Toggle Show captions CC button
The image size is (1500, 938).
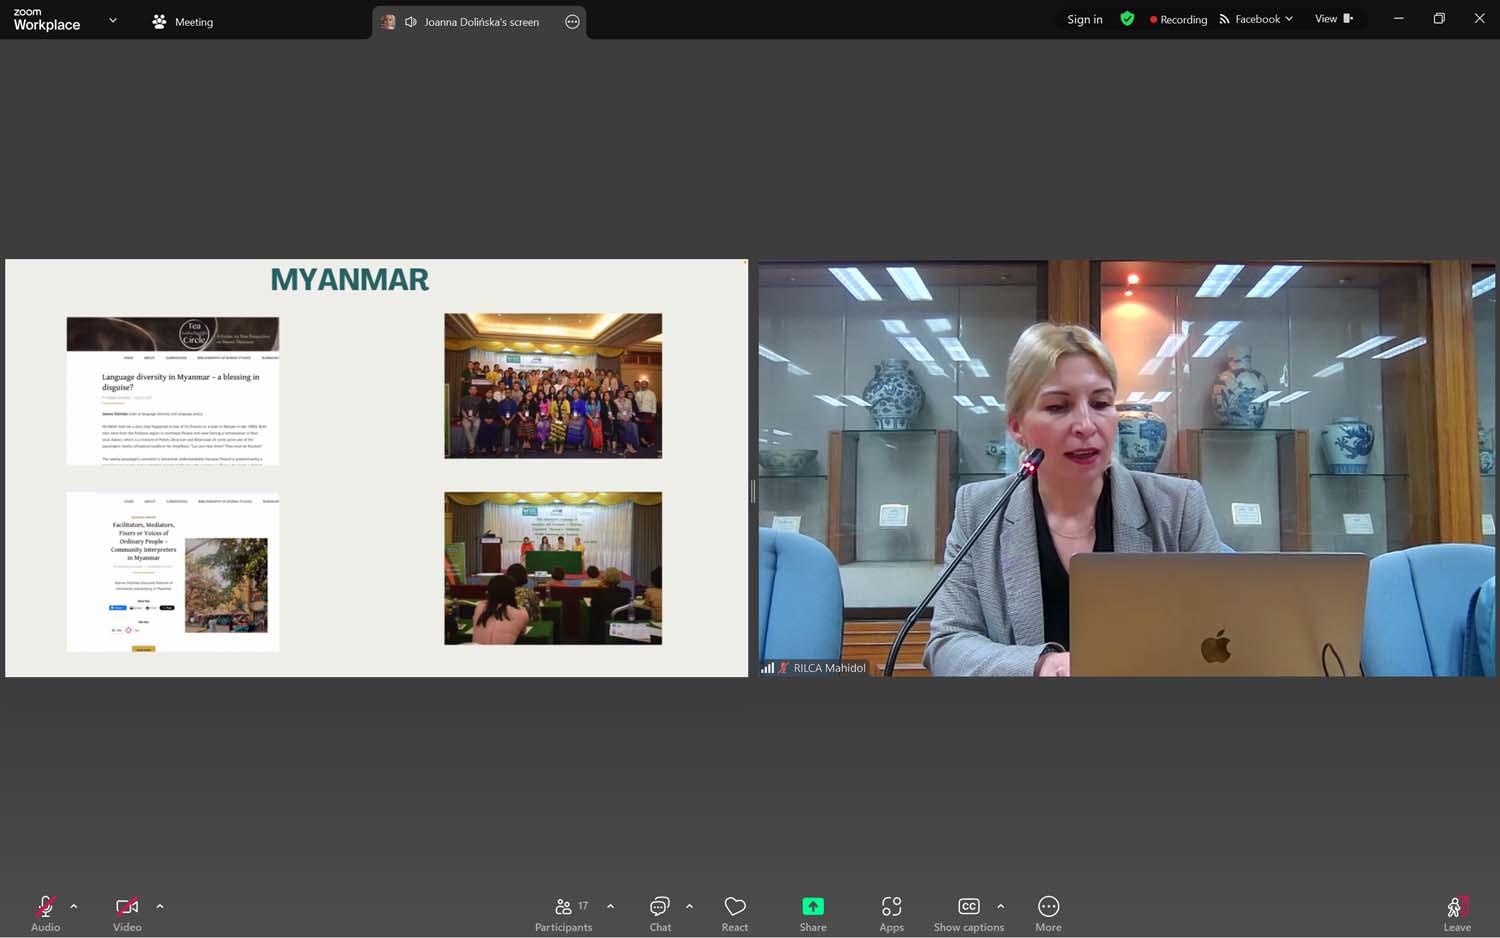click(968, 908)
